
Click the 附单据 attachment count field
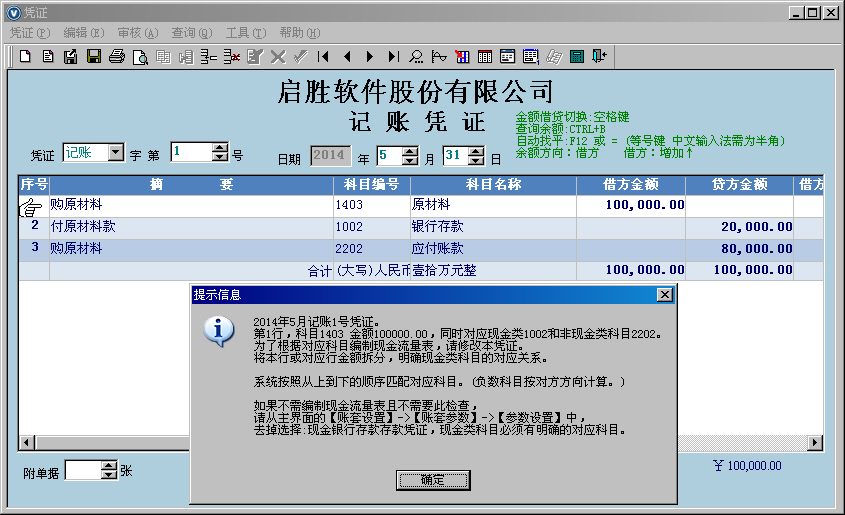[x=84, y=470]
